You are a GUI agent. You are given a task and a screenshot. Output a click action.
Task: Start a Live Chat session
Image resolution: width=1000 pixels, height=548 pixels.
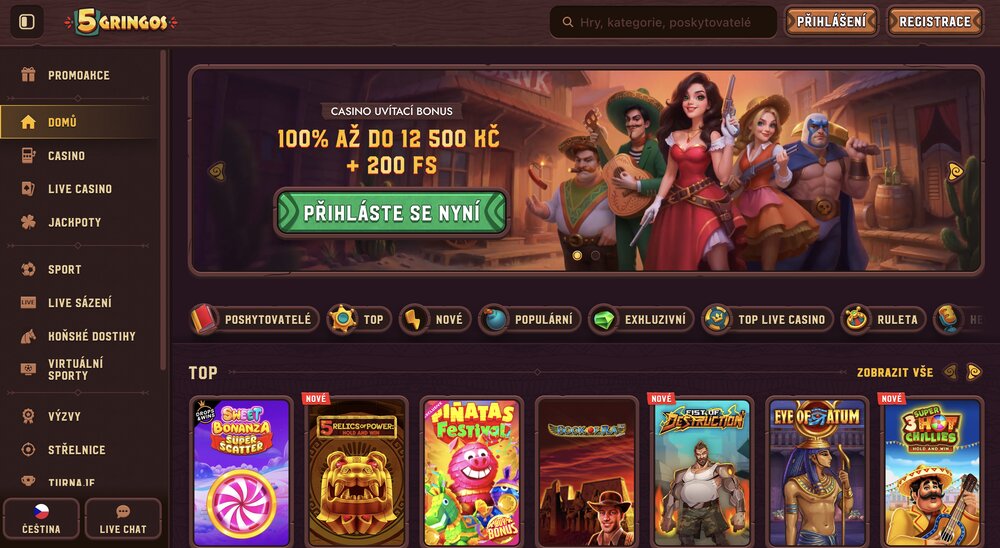coord(123,519)
